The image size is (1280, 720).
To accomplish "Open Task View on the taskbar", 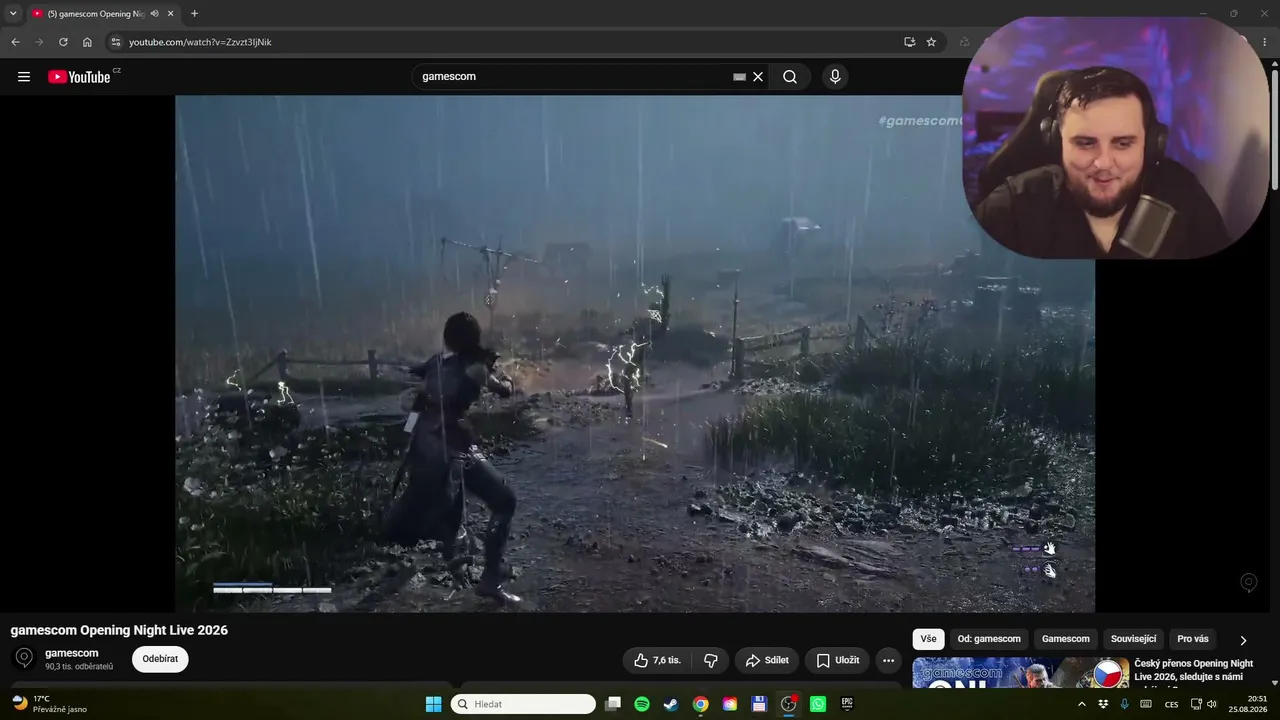I will click(613, 704).
